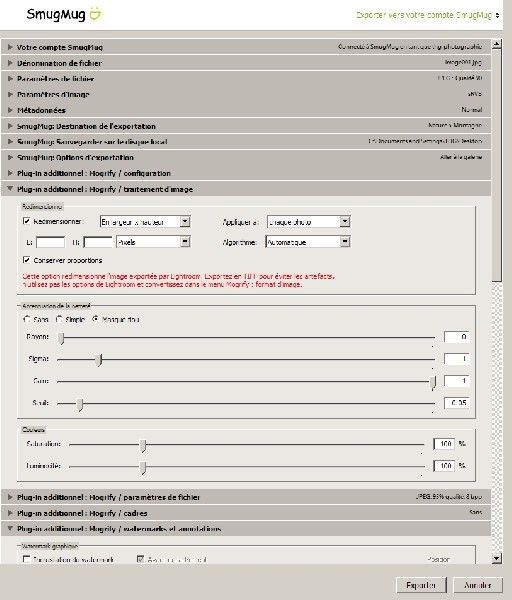Viewport: 512px width, 600px height.
Task: Click the scrollbar down arrow
Action: (x=496, y=559)
